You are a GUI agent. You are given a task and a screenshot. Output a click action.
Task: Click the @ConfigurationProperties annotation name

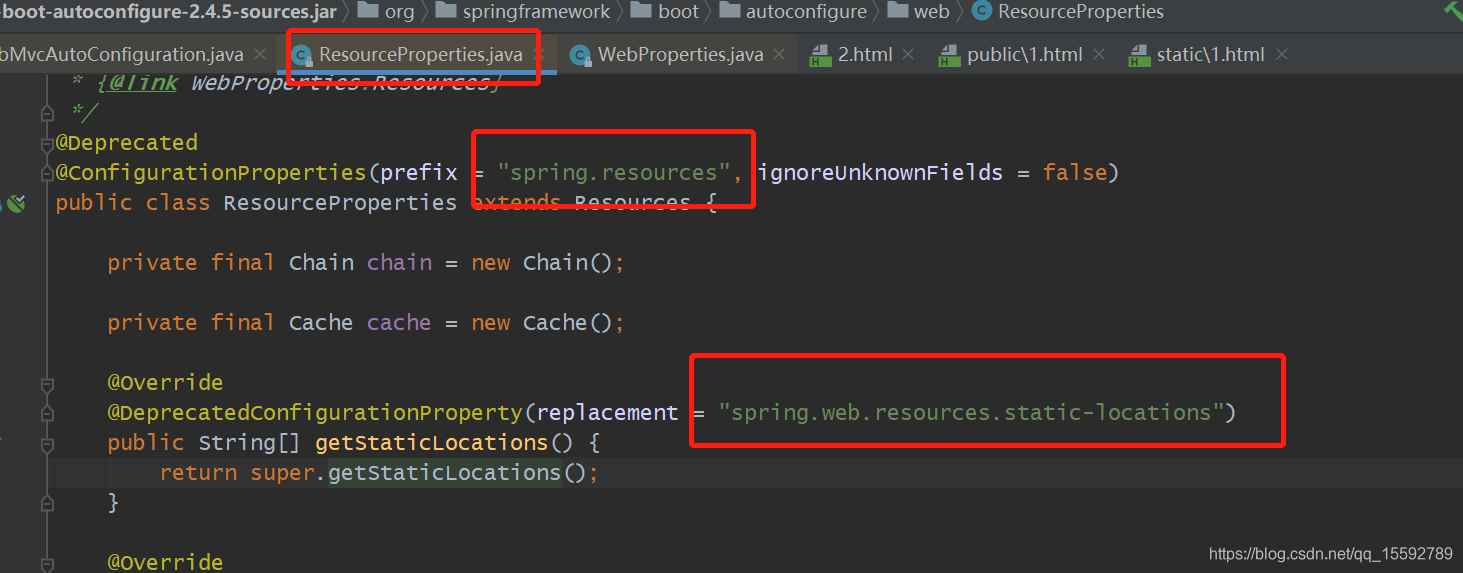[x=211, y=173]
